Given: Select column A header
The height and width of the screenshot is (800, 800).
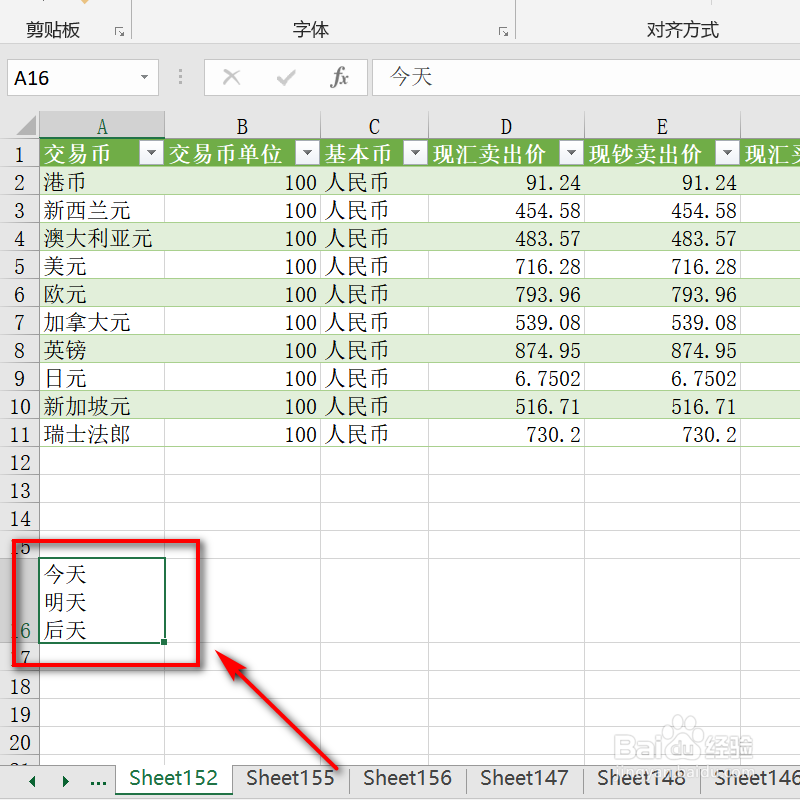Looking at the screenshot, I should click(x=102, y=126).
